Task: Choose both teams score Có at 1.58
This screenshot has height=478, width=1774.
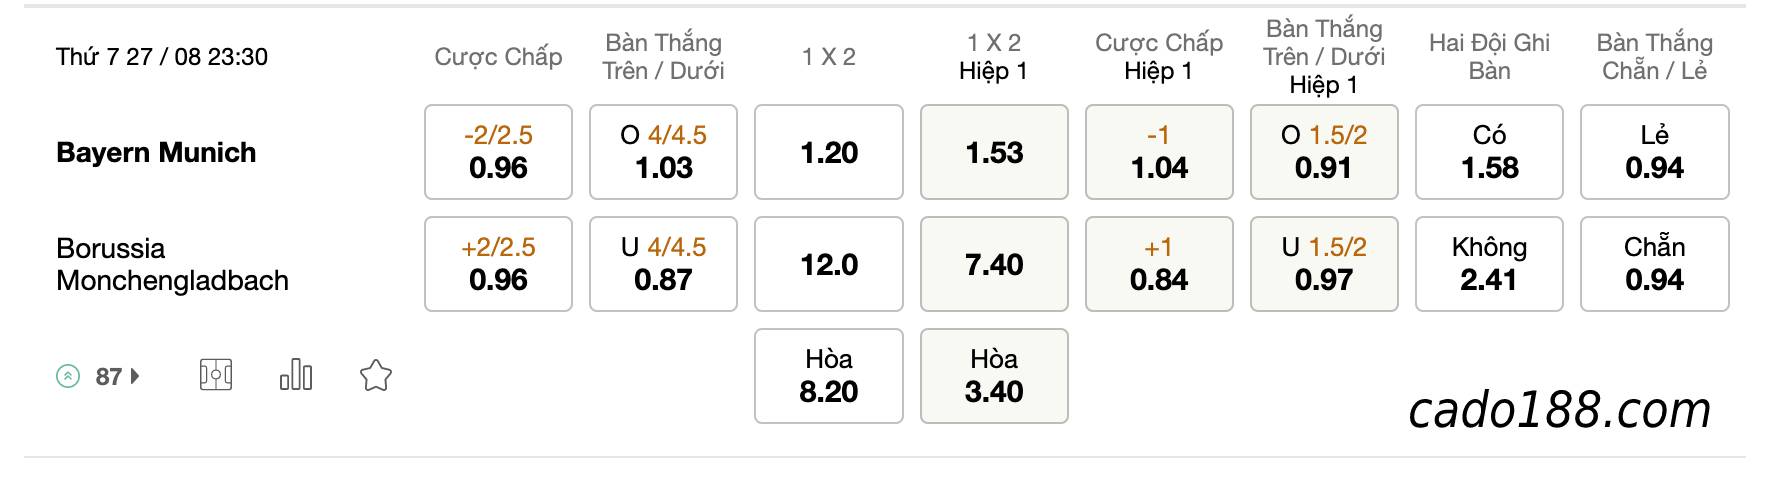Action: coord(1489,152)
